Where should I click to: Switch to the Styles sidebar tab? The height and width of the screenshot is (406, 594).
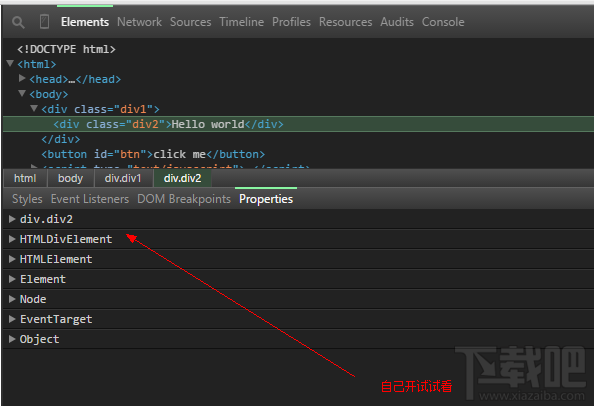pyautogui.click(x=27, y=199)
